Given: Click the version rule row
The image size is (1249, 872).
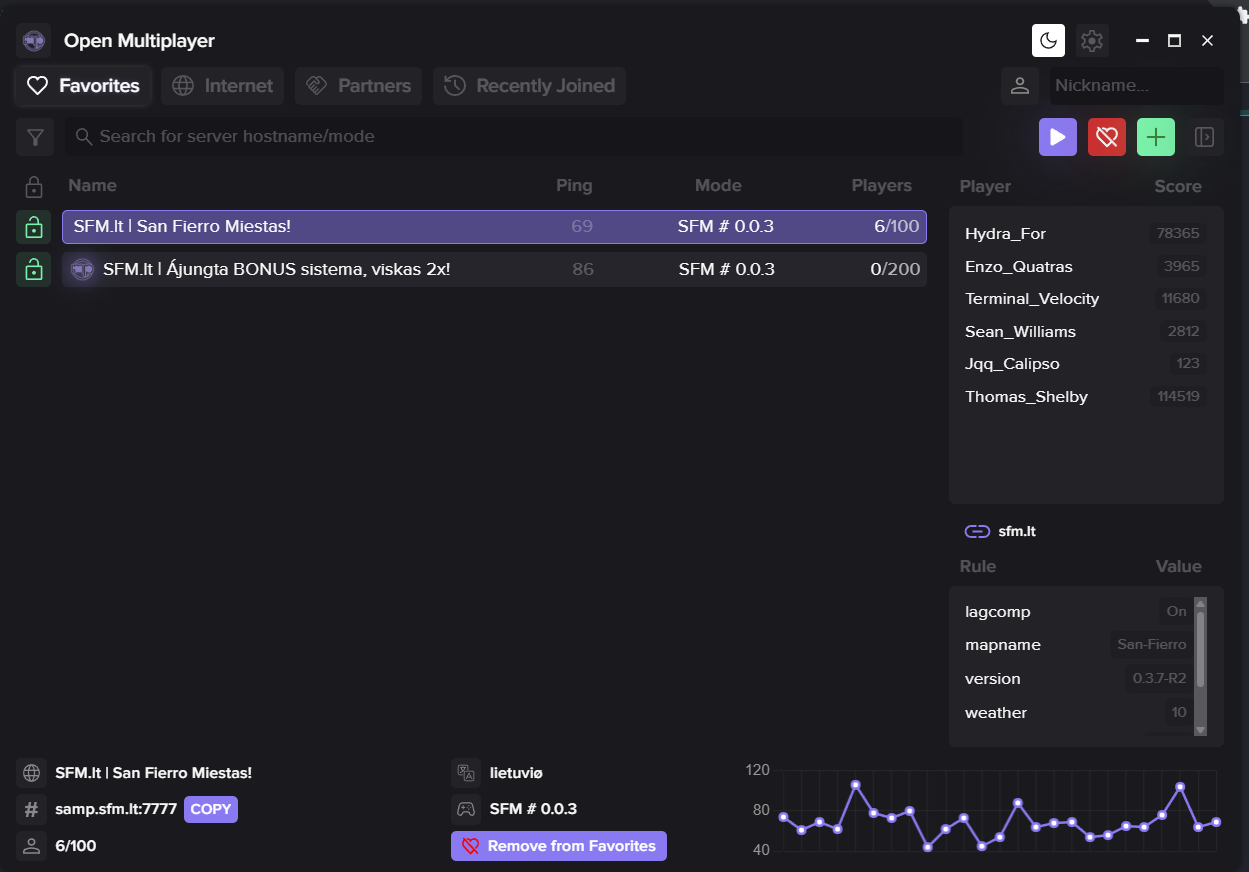Looking at the screenshot, I should click(1078, 678).
